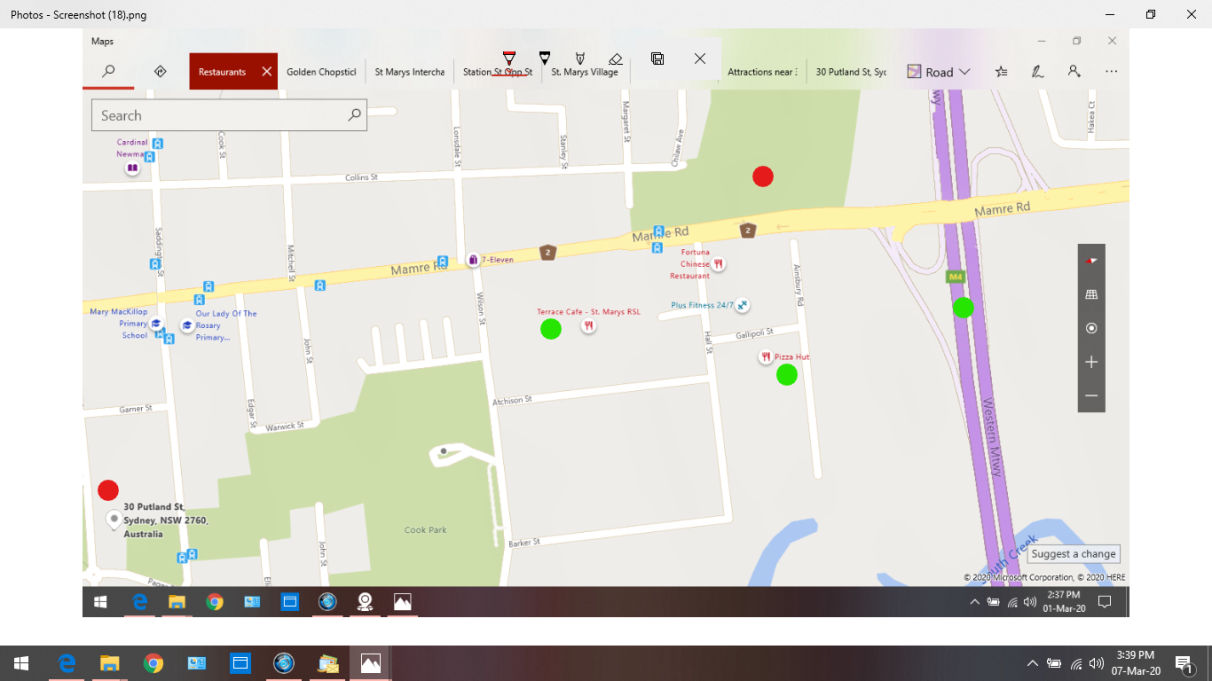The width and height of the screenshot is (1212, 681).
Task: Click the save ink icon
Action: (657, 59)
